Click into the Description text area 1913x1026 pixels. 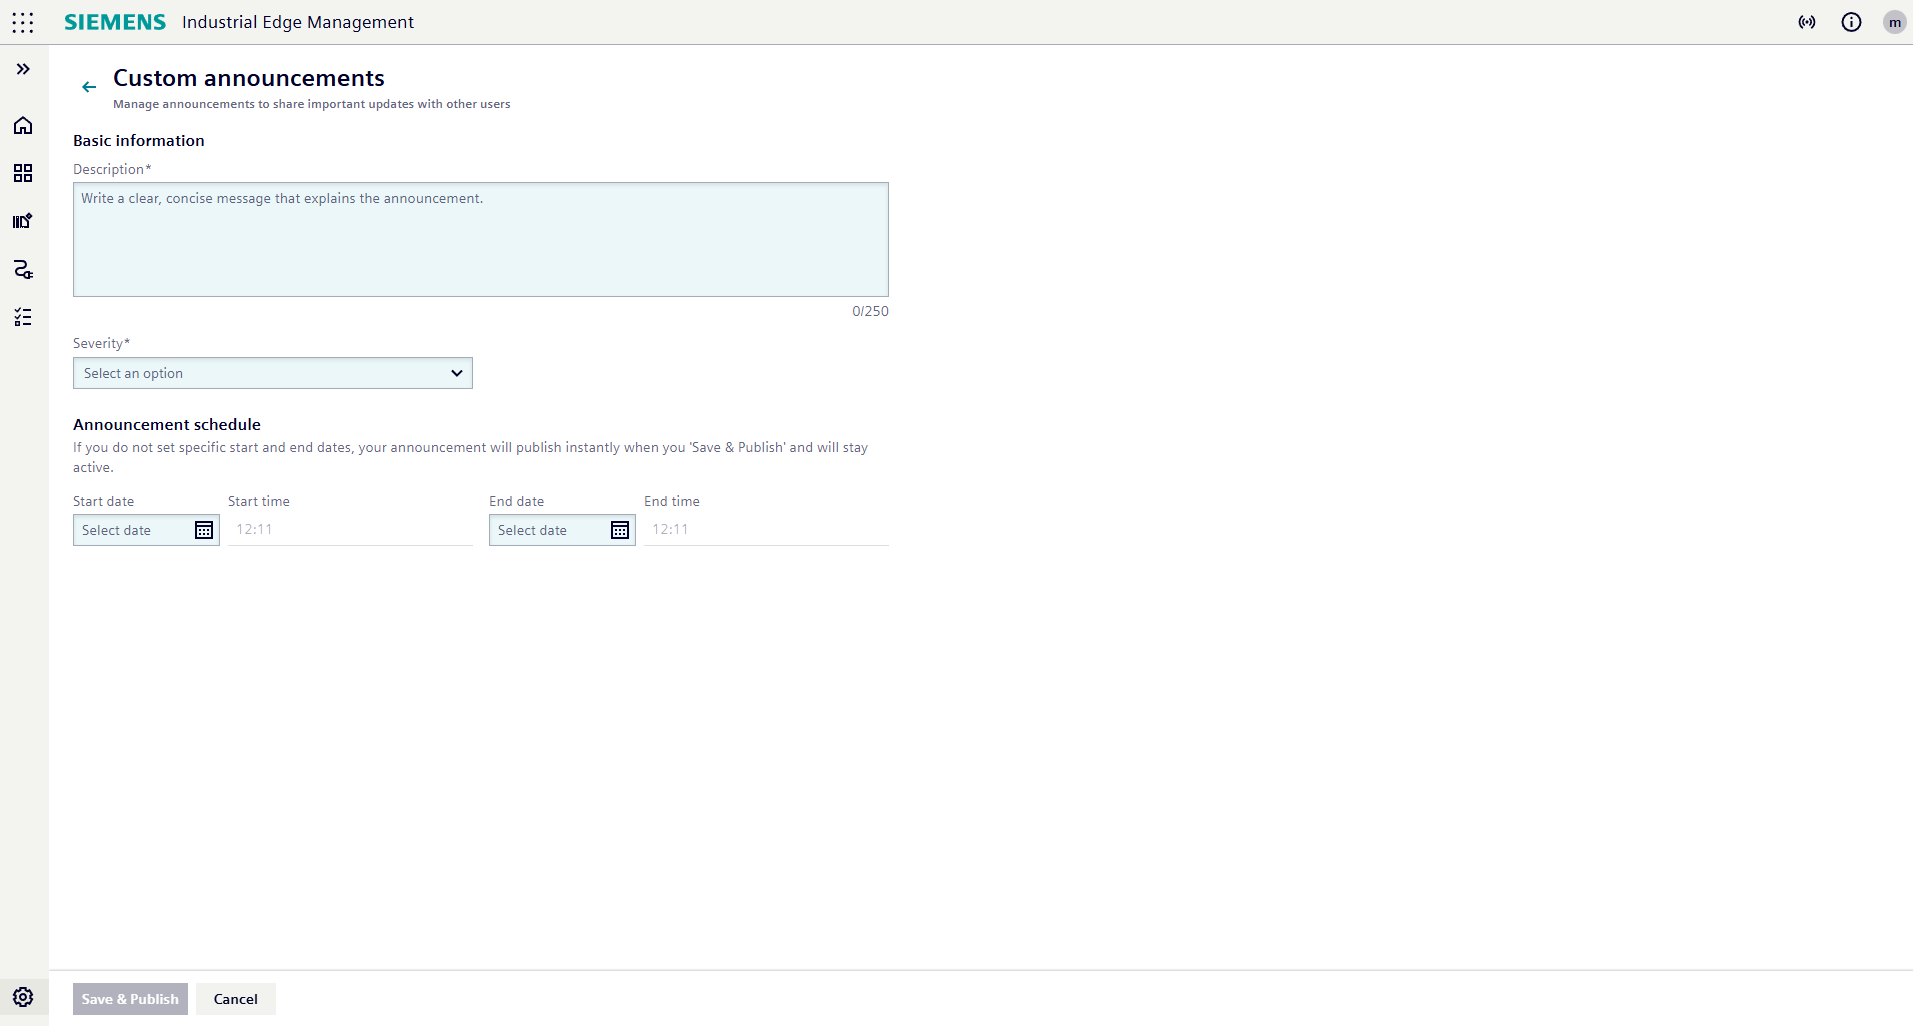[480, 239]
